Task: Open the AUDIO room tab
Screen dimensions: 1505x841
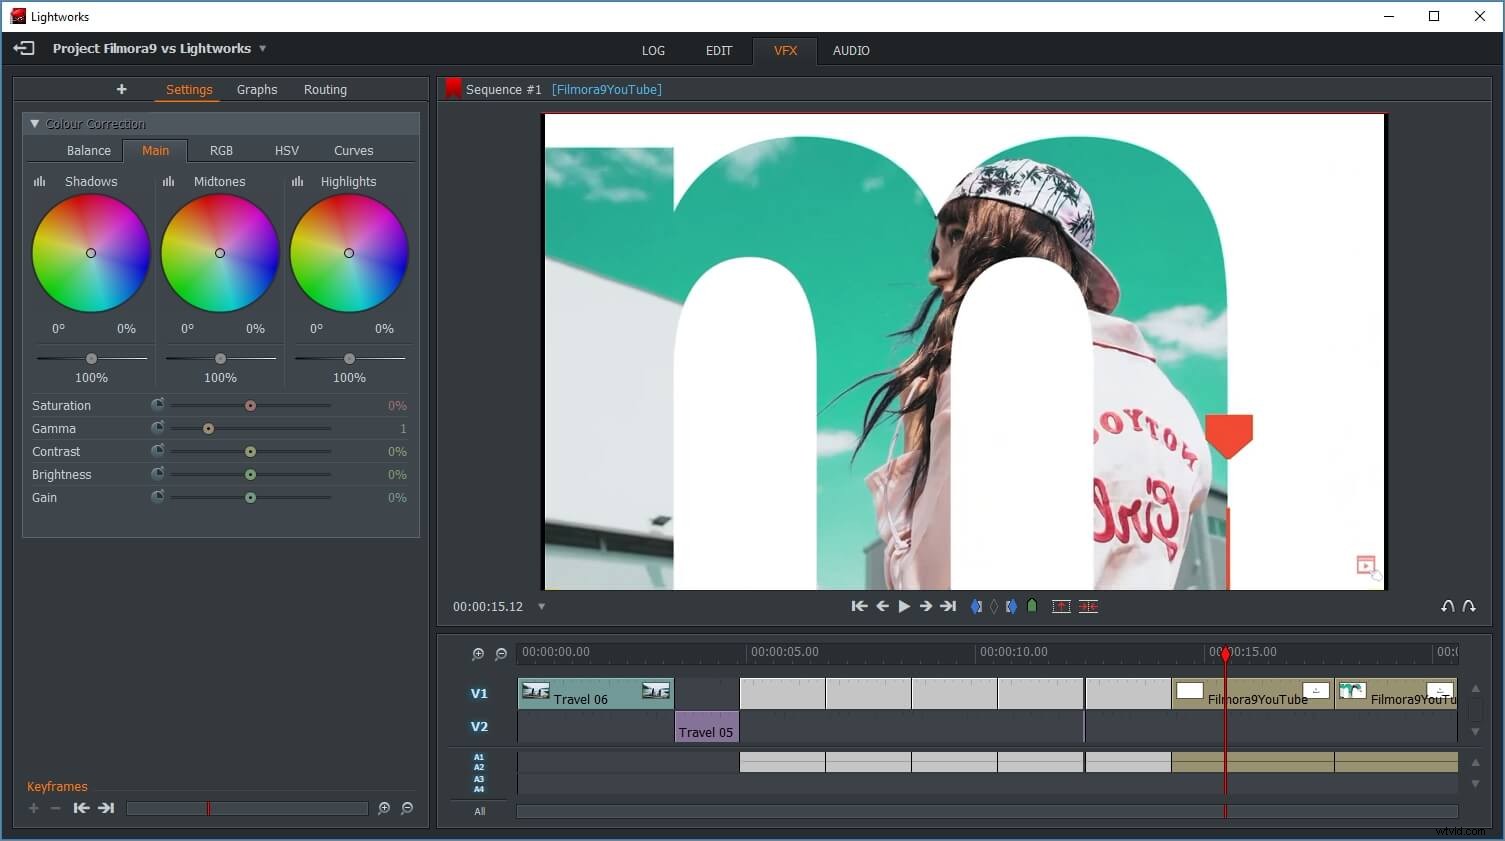Action: point(851,50)
